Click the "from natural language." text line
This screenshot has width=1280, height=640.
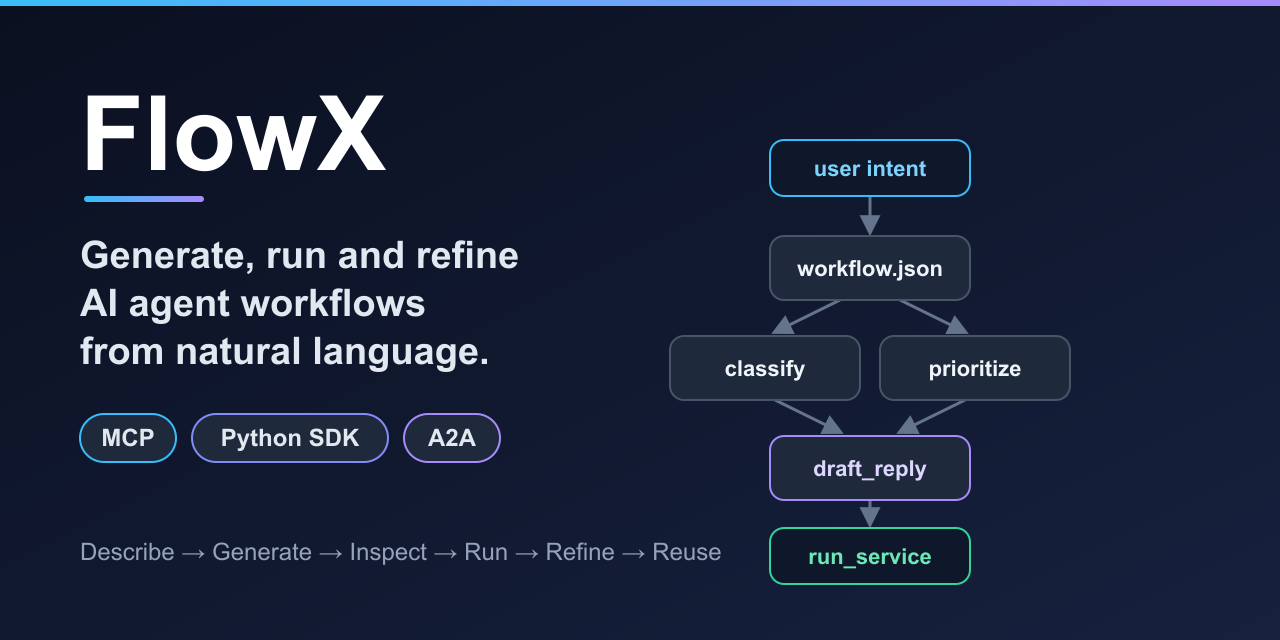coord(285,352)
